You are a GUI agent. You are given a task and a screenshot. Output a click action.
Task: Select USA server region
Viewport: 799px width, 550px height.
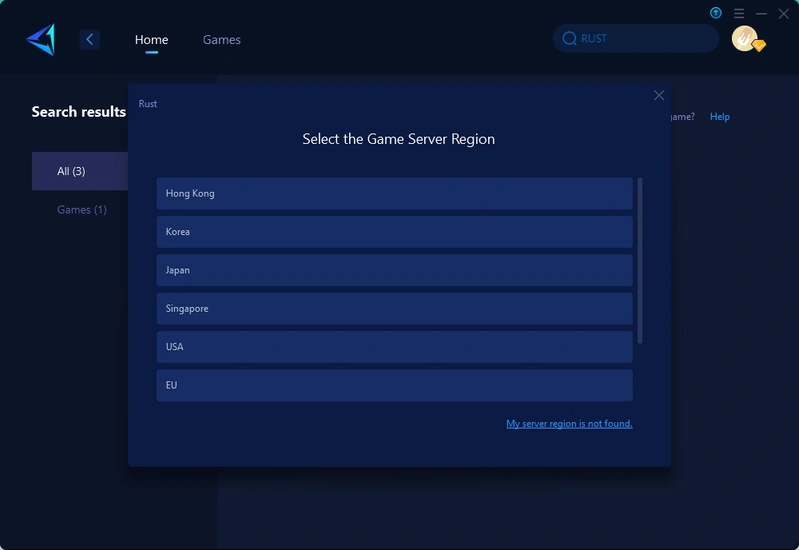[394, 347]
